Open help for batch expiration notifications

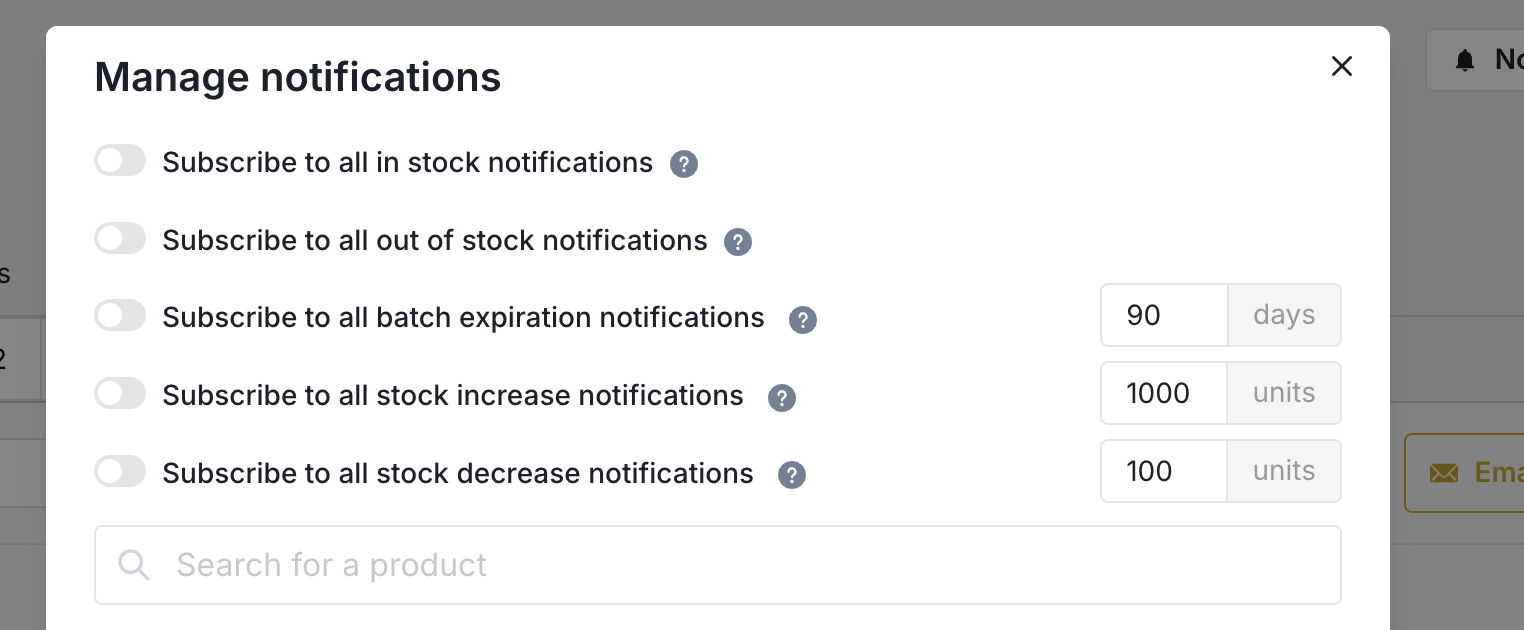[x=802, y=320]
